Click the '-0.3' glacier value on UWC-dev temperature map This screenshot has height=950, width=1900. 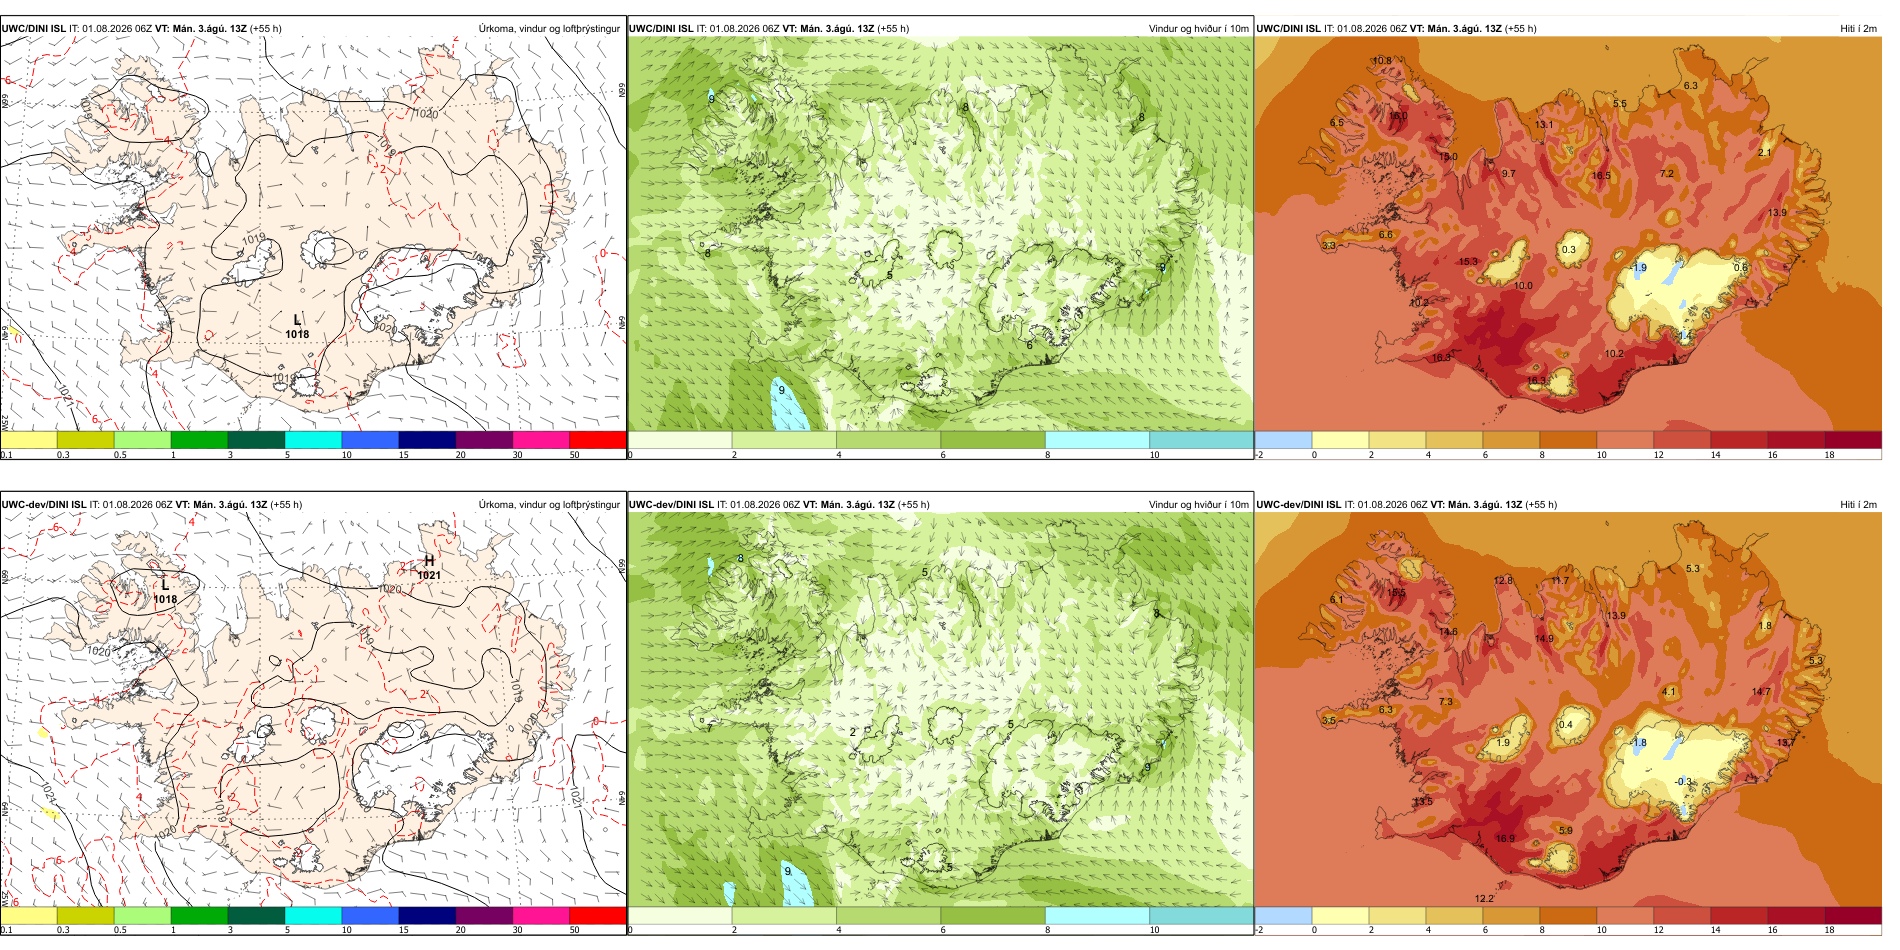click(1684, 782)
